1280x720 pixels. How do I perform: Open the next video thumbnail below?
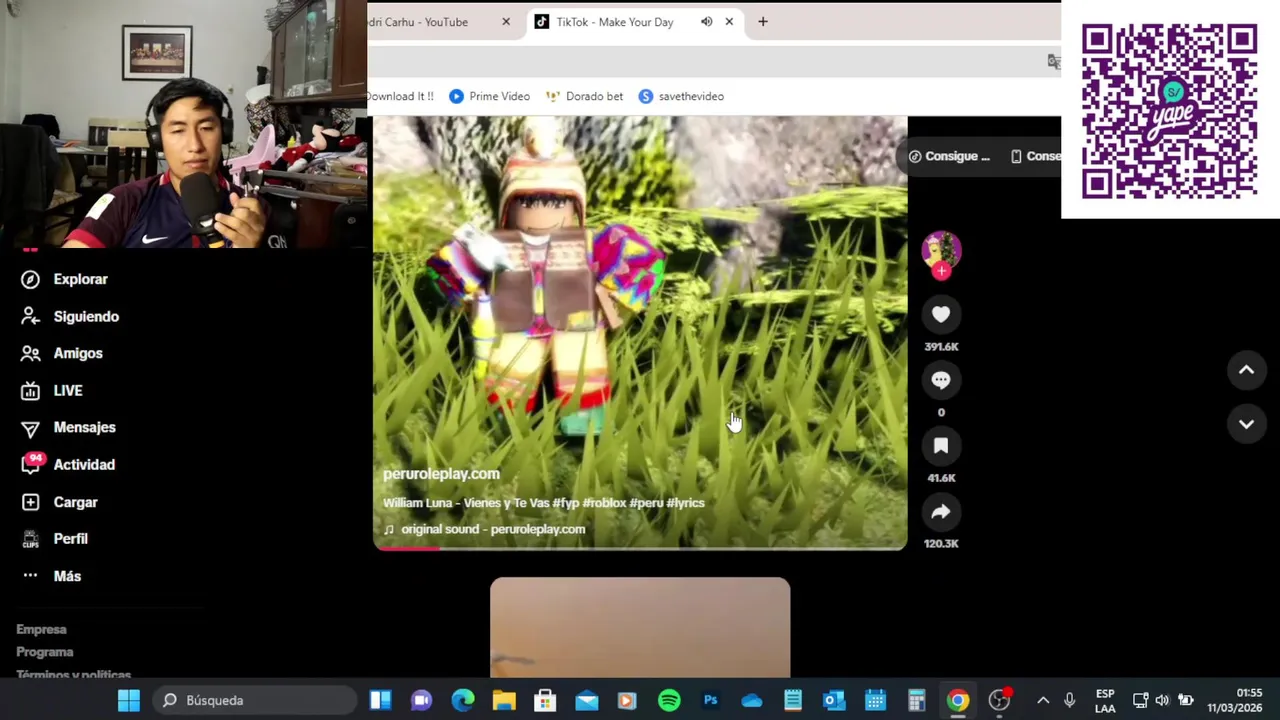pyautogui.click(x=640, y=627)
